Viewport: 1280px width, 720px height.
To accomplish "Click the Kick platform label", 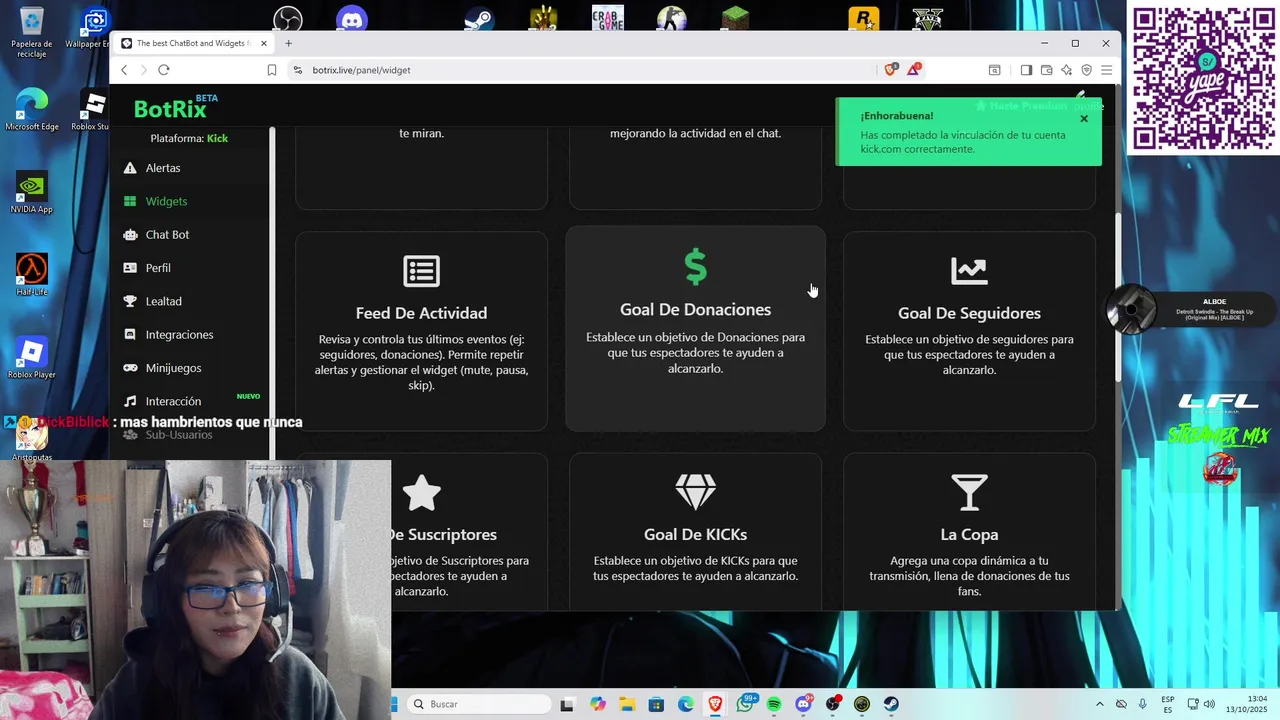I will [217, 138].
